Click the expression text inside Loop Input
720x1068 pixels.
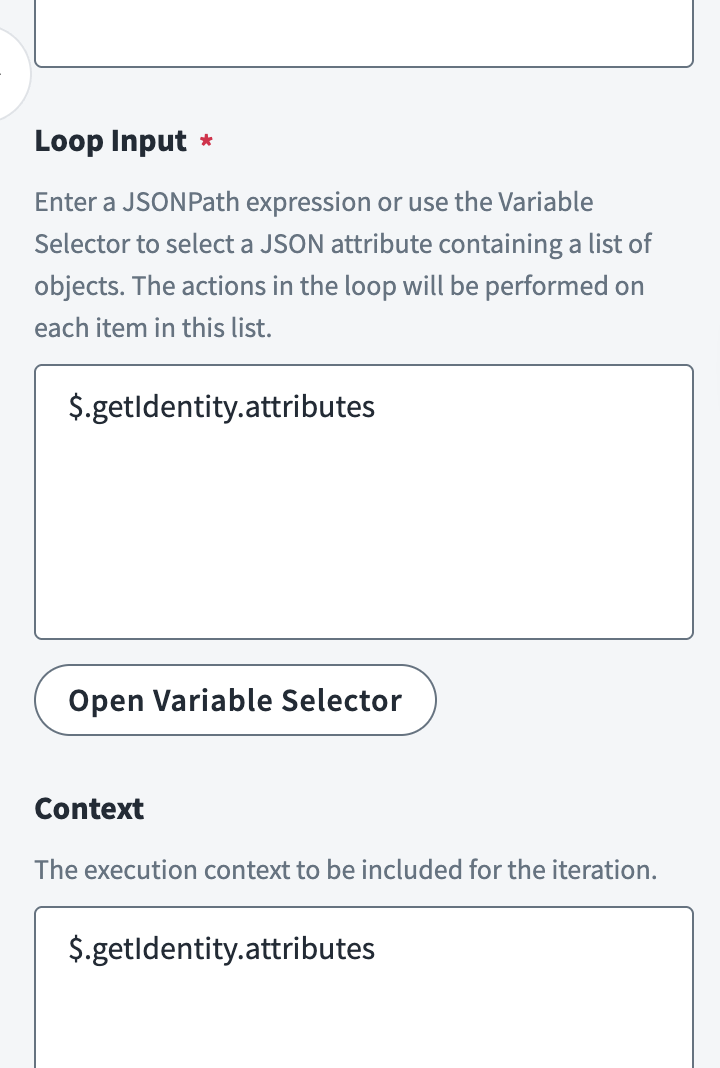222,407
